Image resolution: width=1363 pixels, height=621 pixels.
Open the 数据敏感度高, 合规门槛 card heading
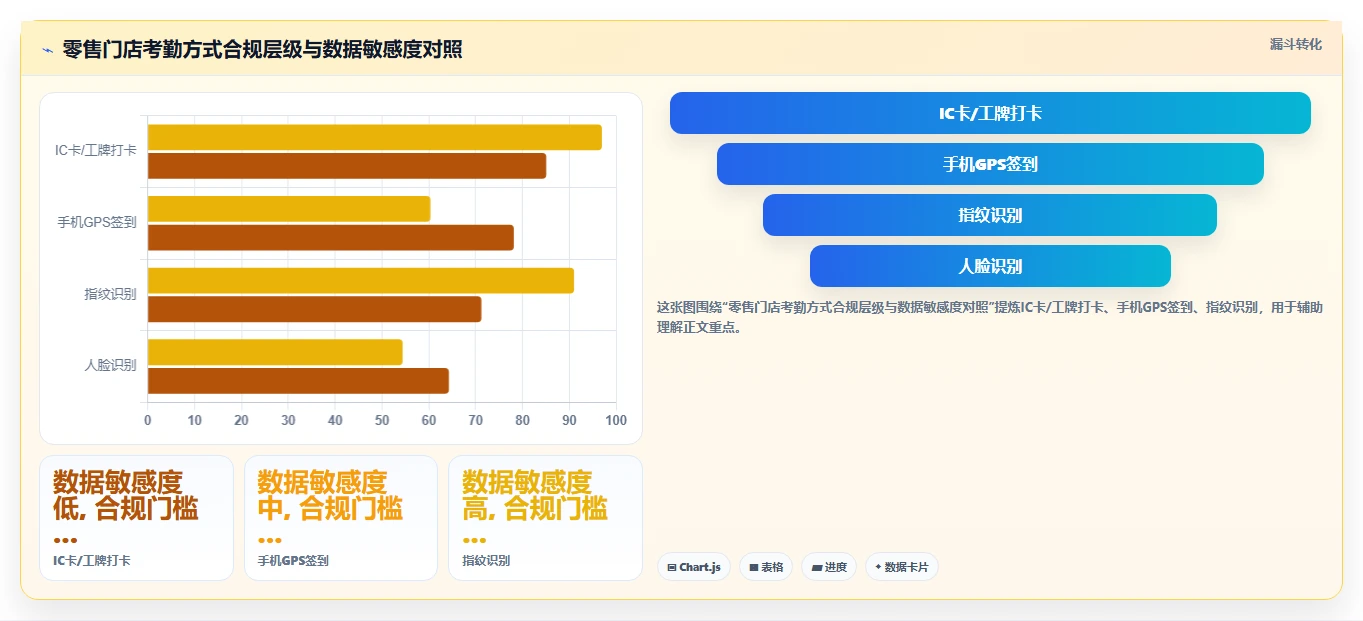(x=535, y=495)
